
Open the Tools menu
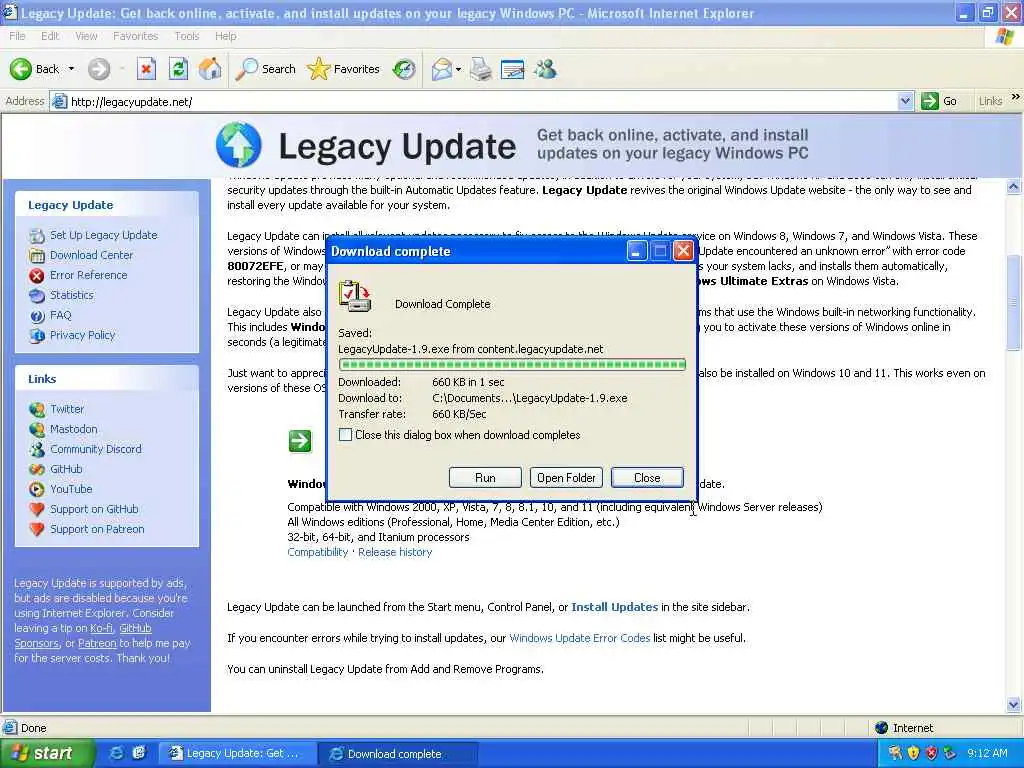[187, 36]
